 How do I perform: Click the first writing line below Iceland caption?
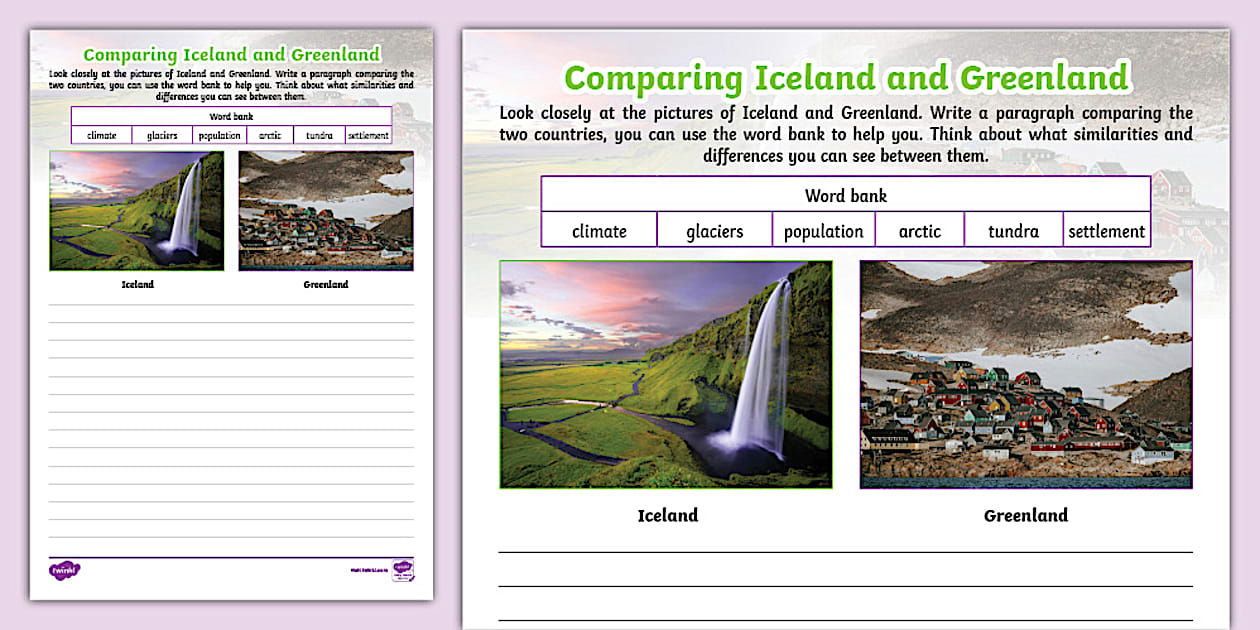click(846, 551)
